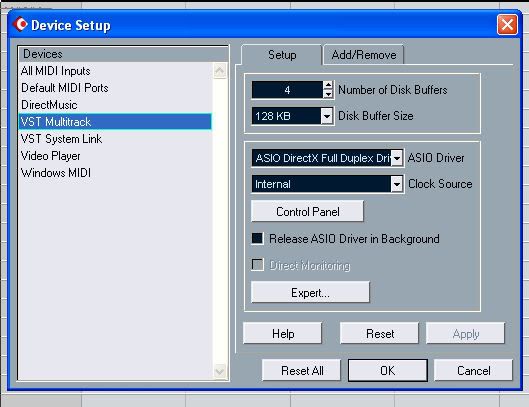Switch to the Add/Remove tab
This screenshot has width=529, height=407.
click(x=364, y=55)
